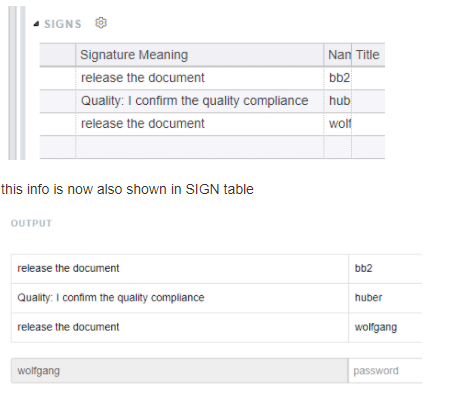Click wolfgang cell in OUTPUT table
The height and width of the screenshot is (395, 454).
(385, 327)
